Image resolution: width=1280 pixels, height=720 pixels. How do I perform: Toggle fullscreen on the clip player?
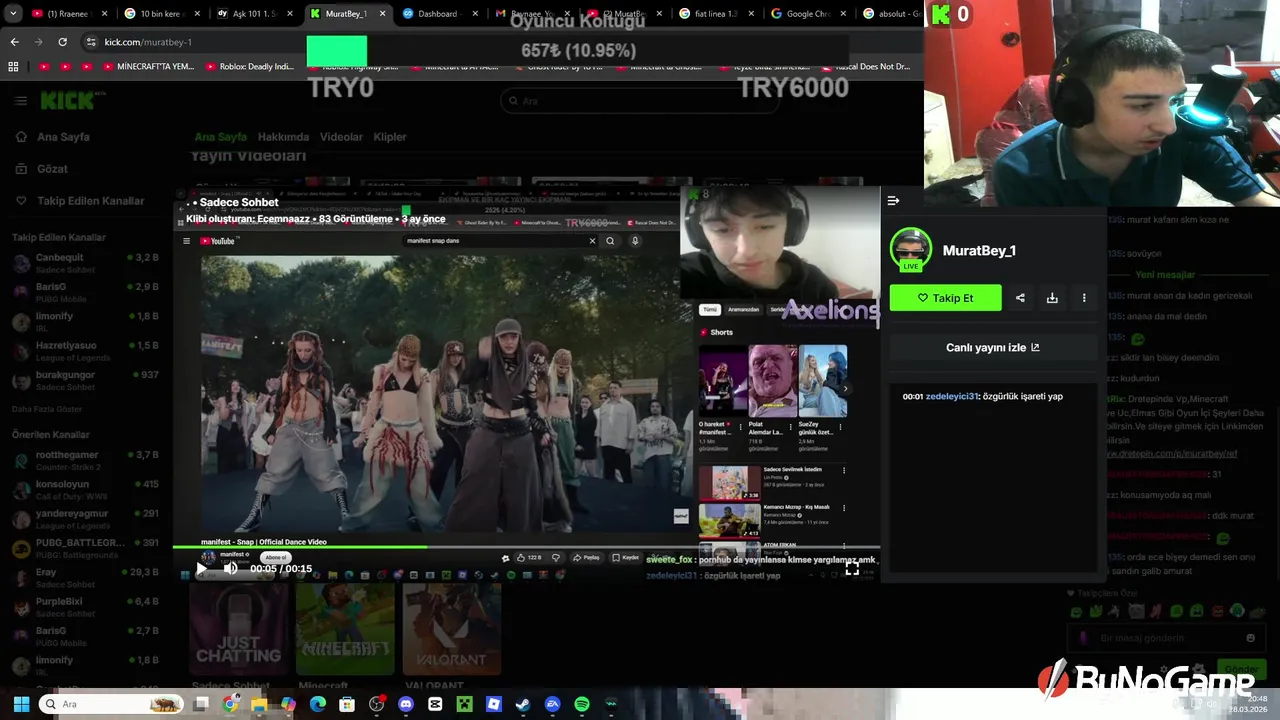click(852, 568)
